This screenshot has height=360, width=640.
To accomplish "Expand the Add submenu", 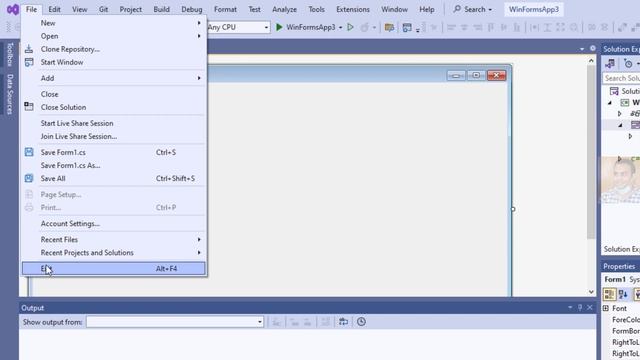I will click(x=113, y=78).
